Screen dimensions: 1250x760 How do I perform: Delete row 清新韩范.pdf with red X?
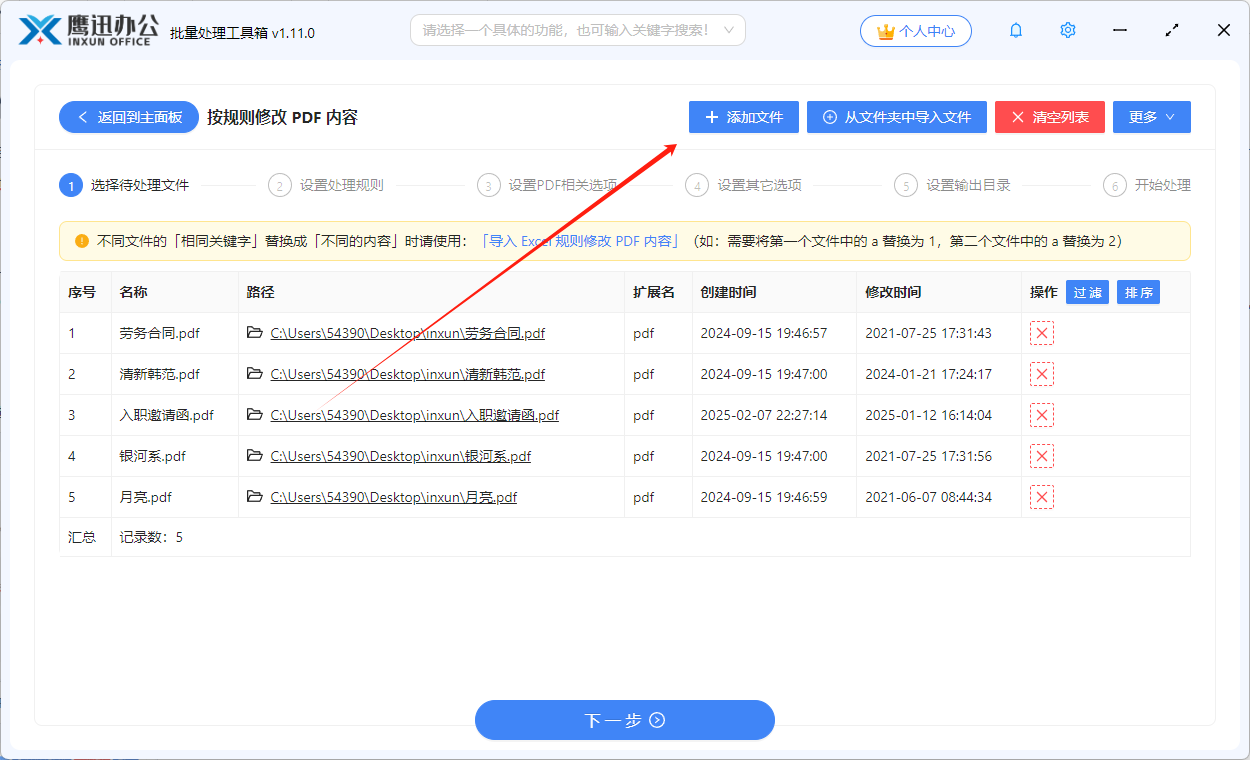(x=1042, y=374)
